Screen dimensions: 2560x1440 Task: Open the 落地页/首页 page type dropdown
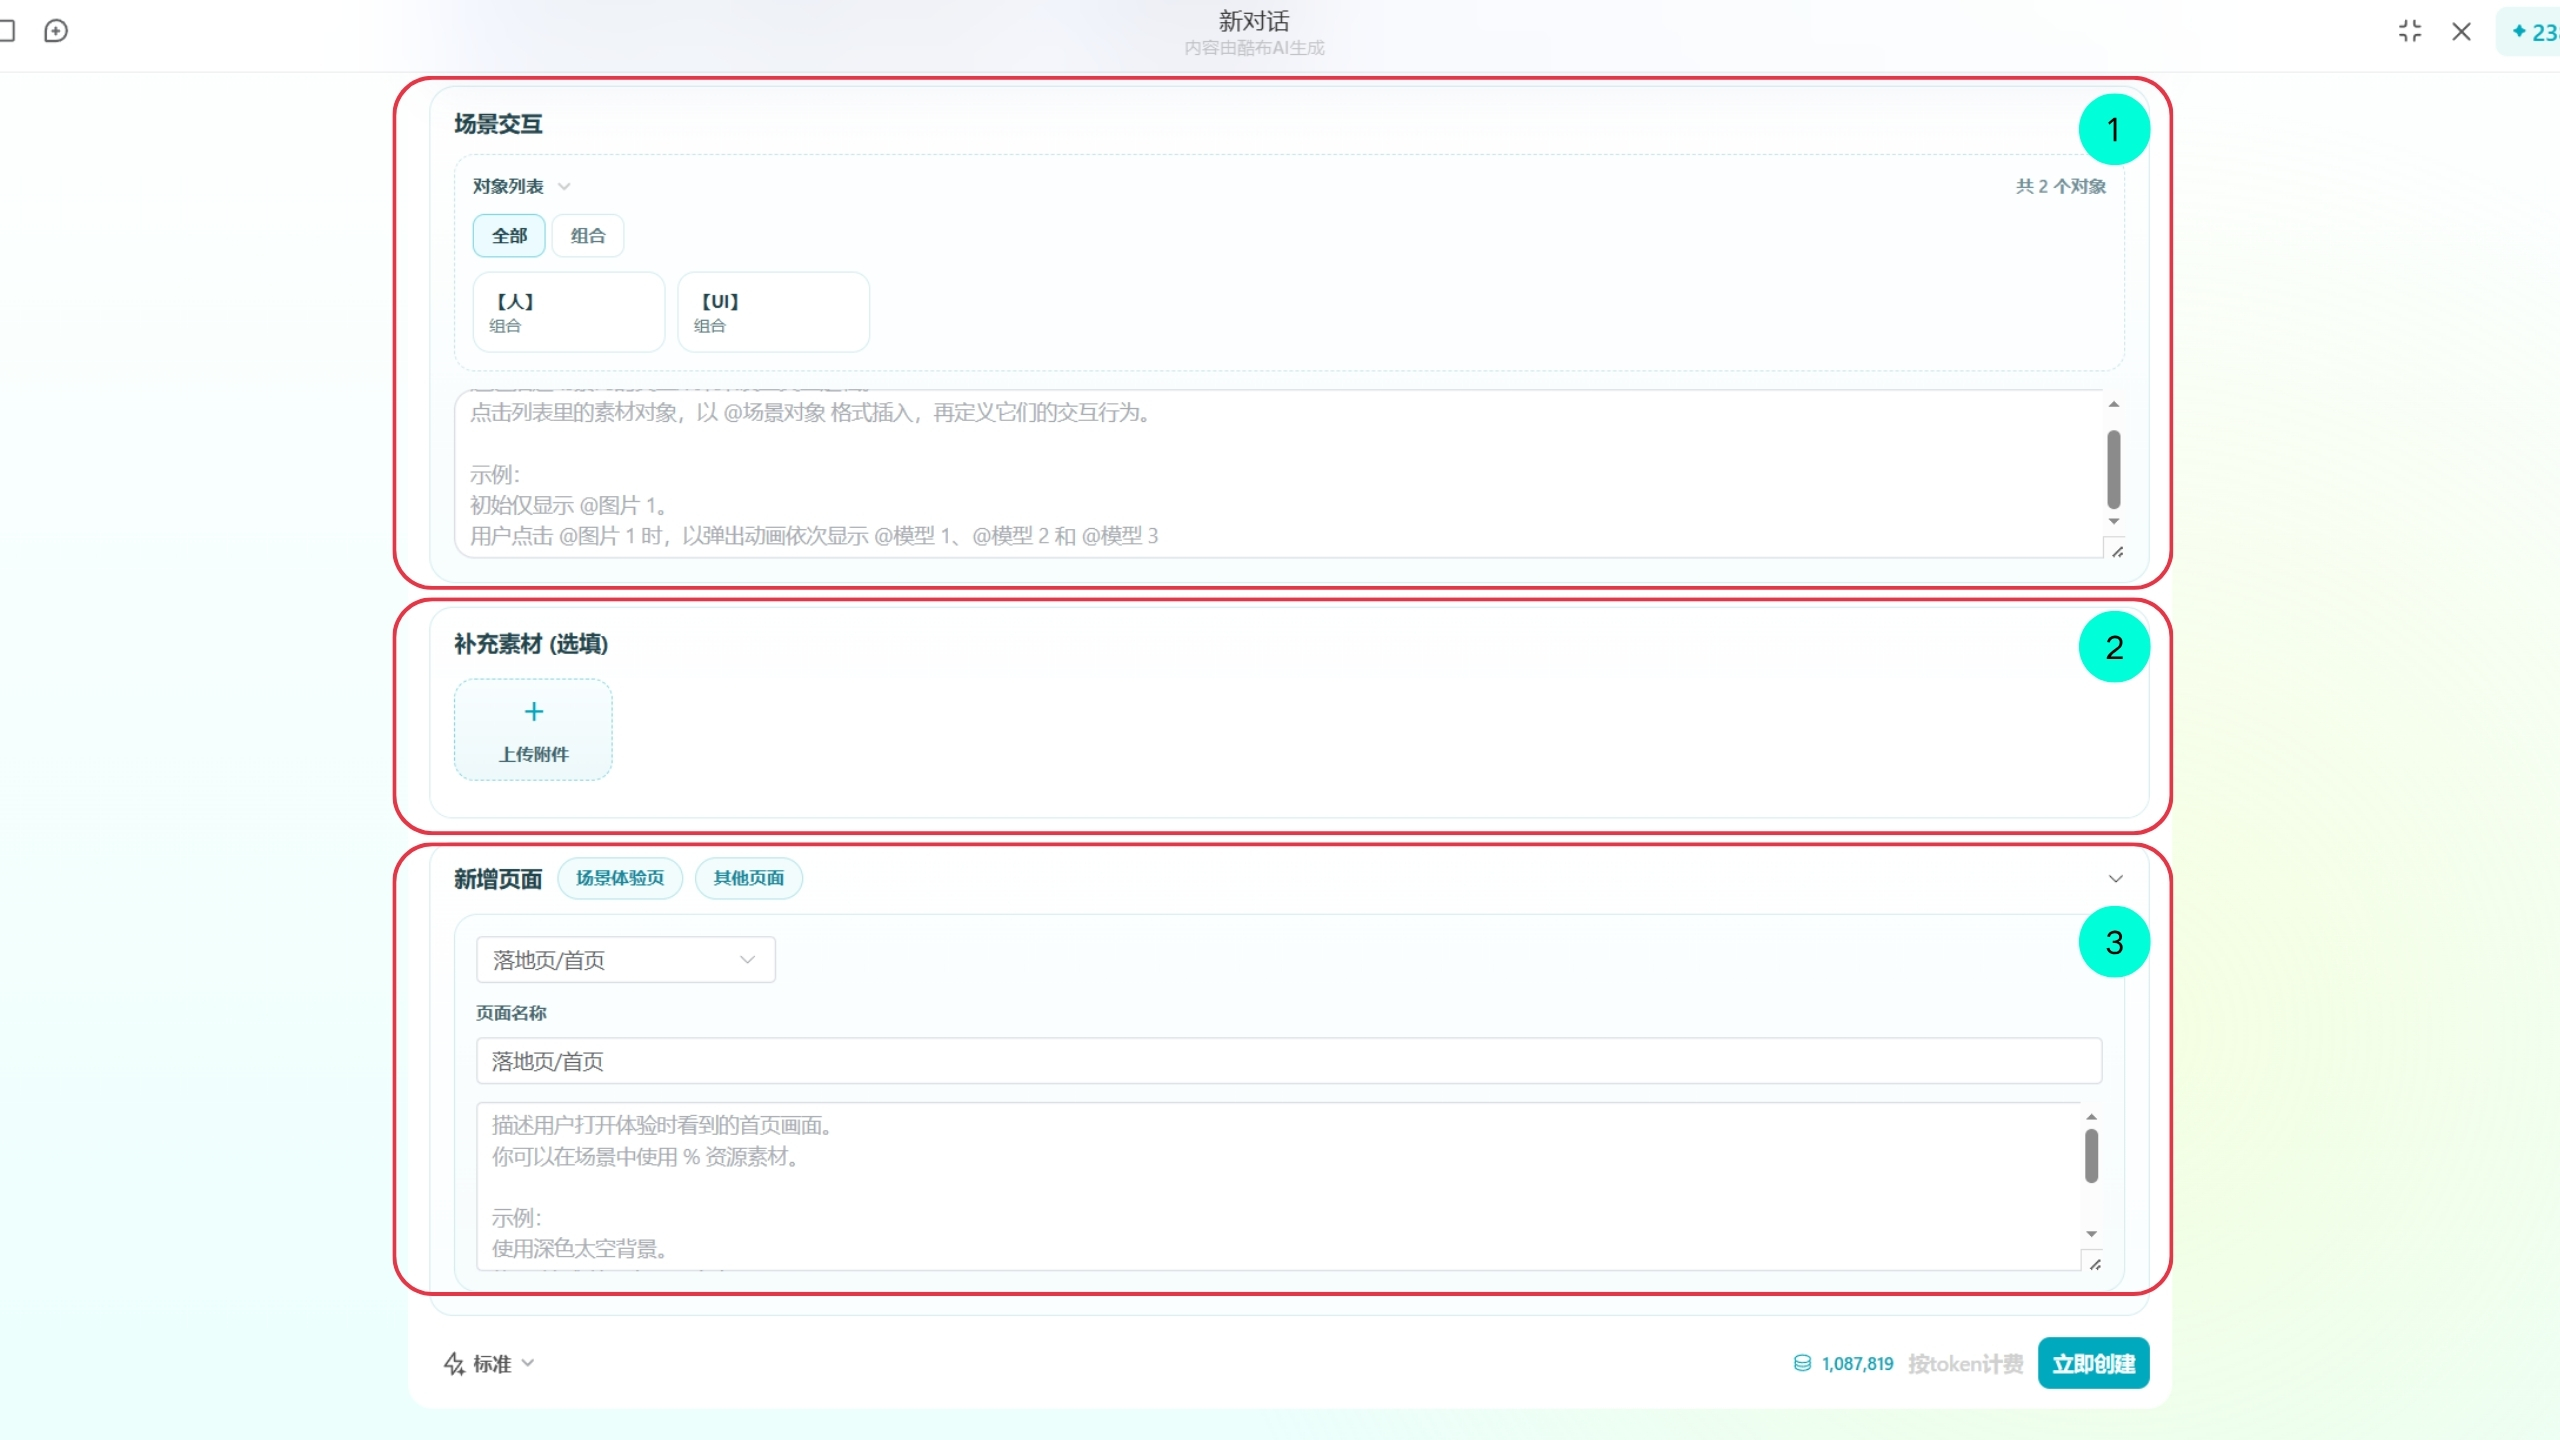(626, 960)
